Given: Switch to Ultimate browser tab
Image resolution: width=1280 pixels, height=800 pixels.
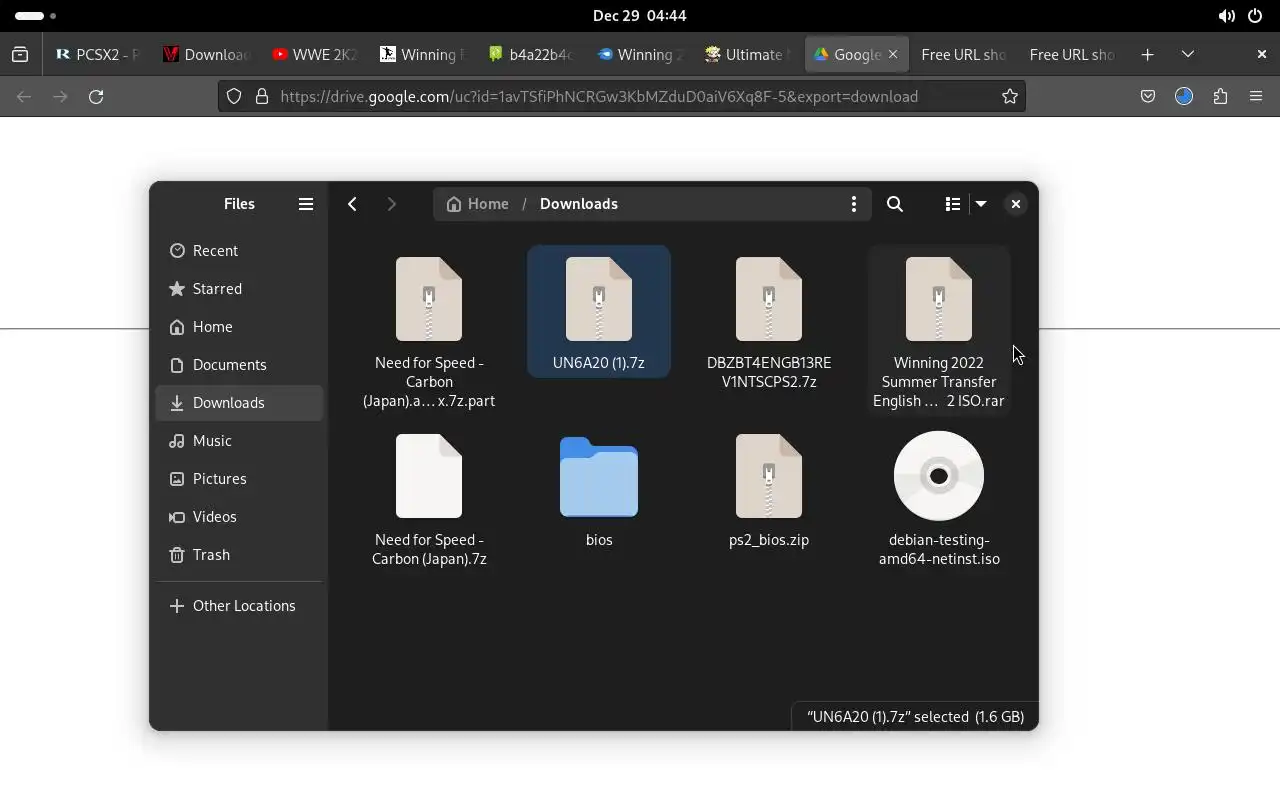Looking at the screenshot, I should (x=748, y=55).
